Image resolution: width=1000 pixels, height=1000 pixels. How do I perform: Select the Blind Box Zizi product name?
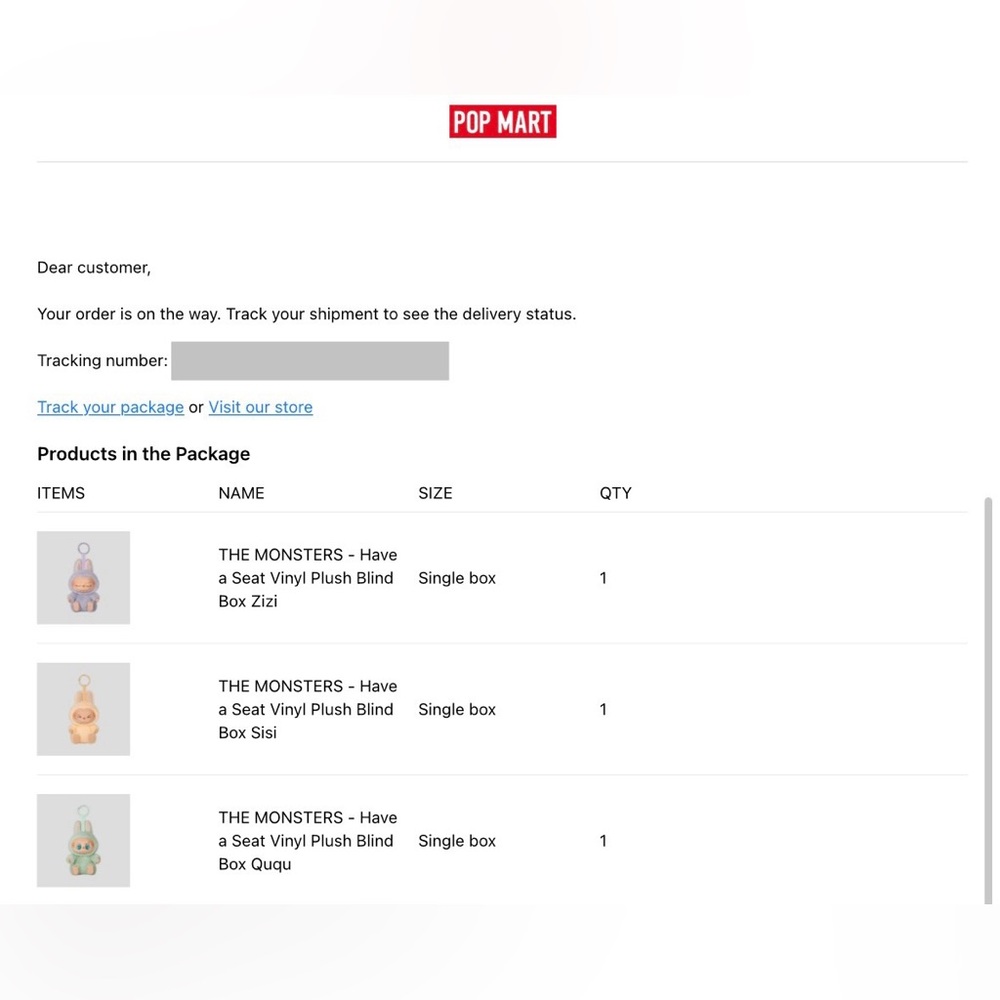pos(307,578)
